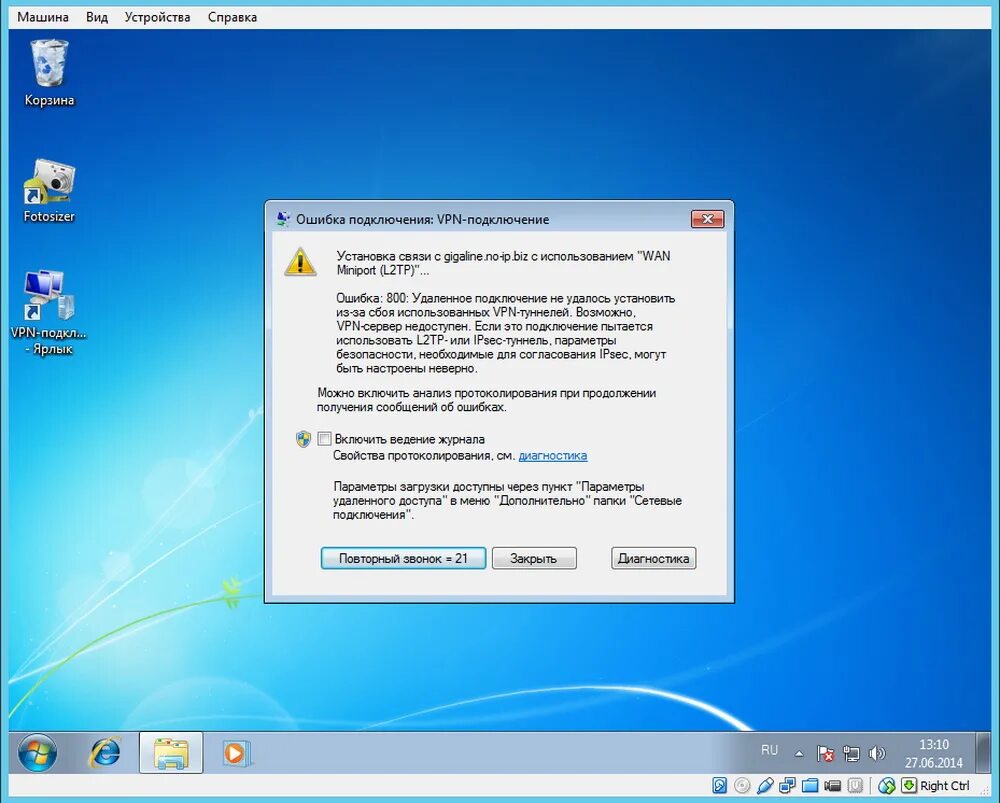
Task: Click the clock showing 13:10
Action: pos(933,753)
